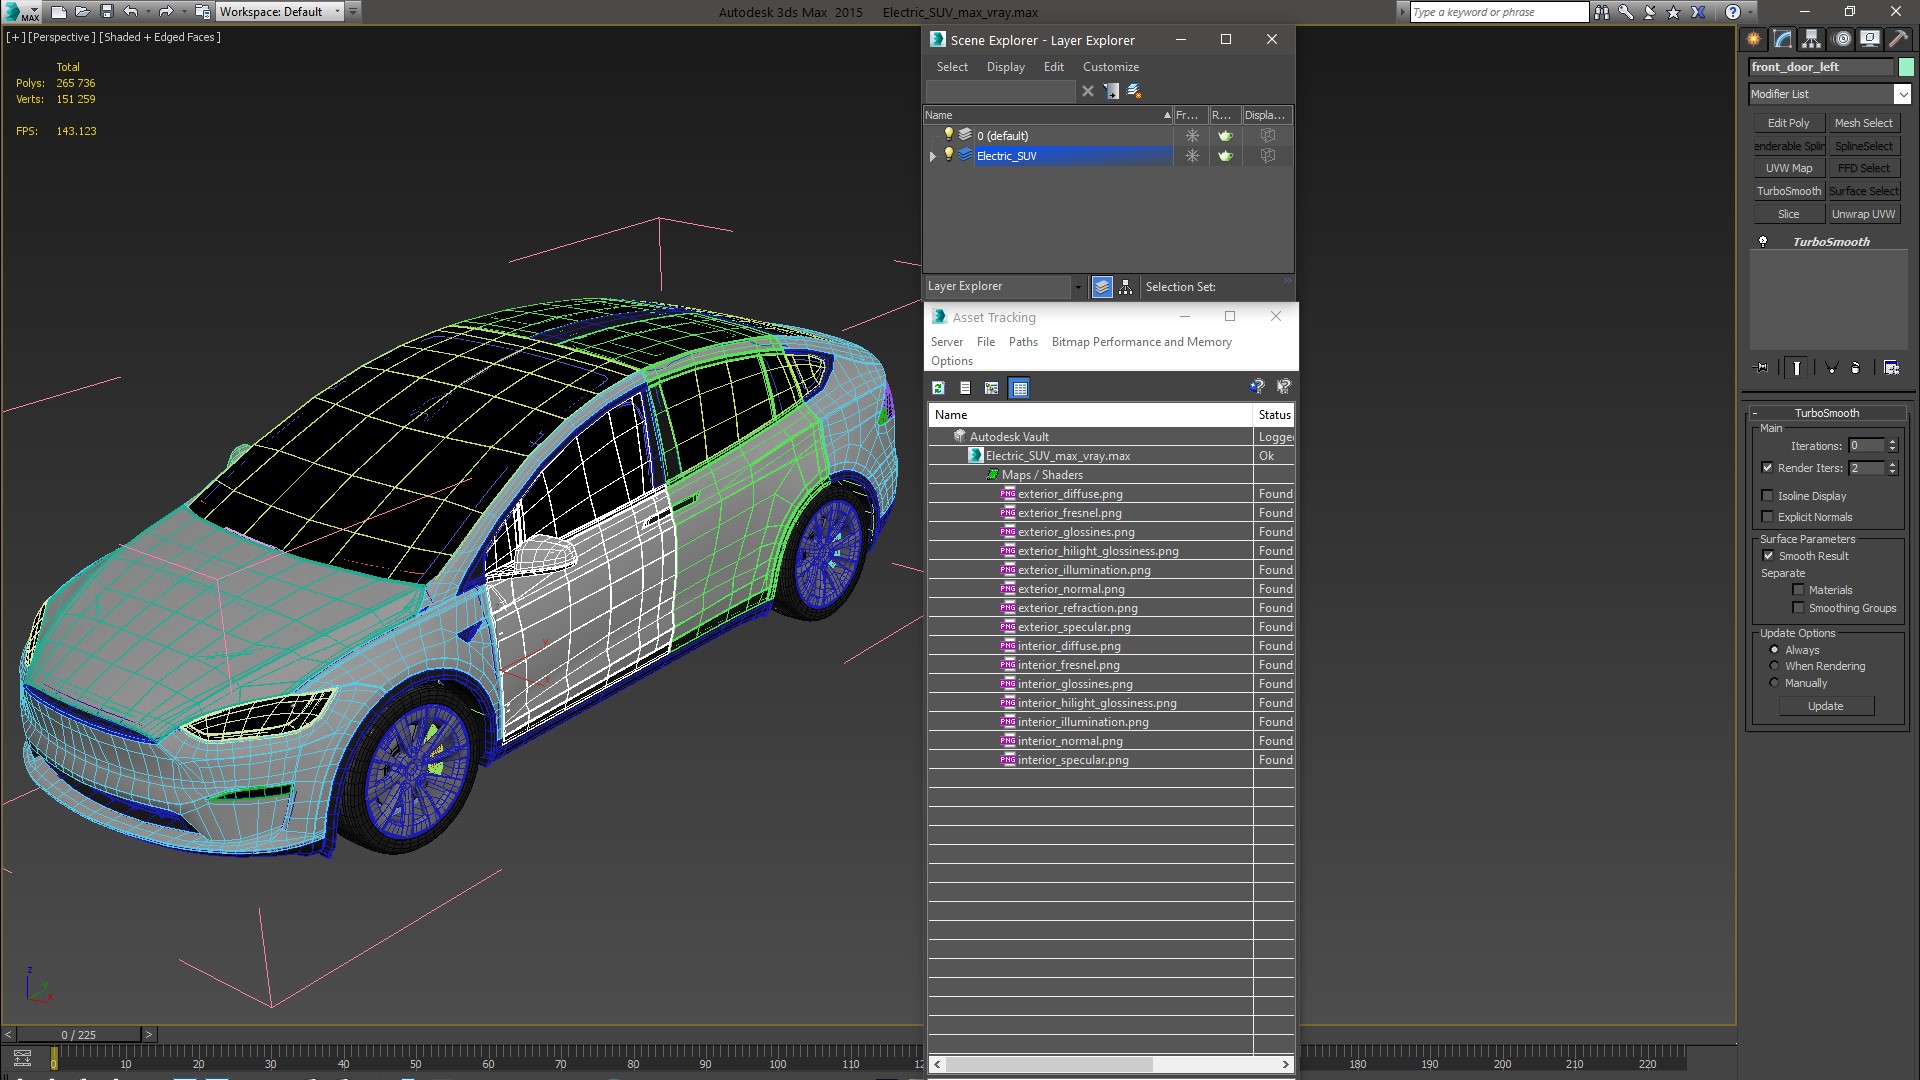This screenshot has width=1920, height=1080.
Task: Select the Surface Select tool icon
Action: (x=1861, y=191)
